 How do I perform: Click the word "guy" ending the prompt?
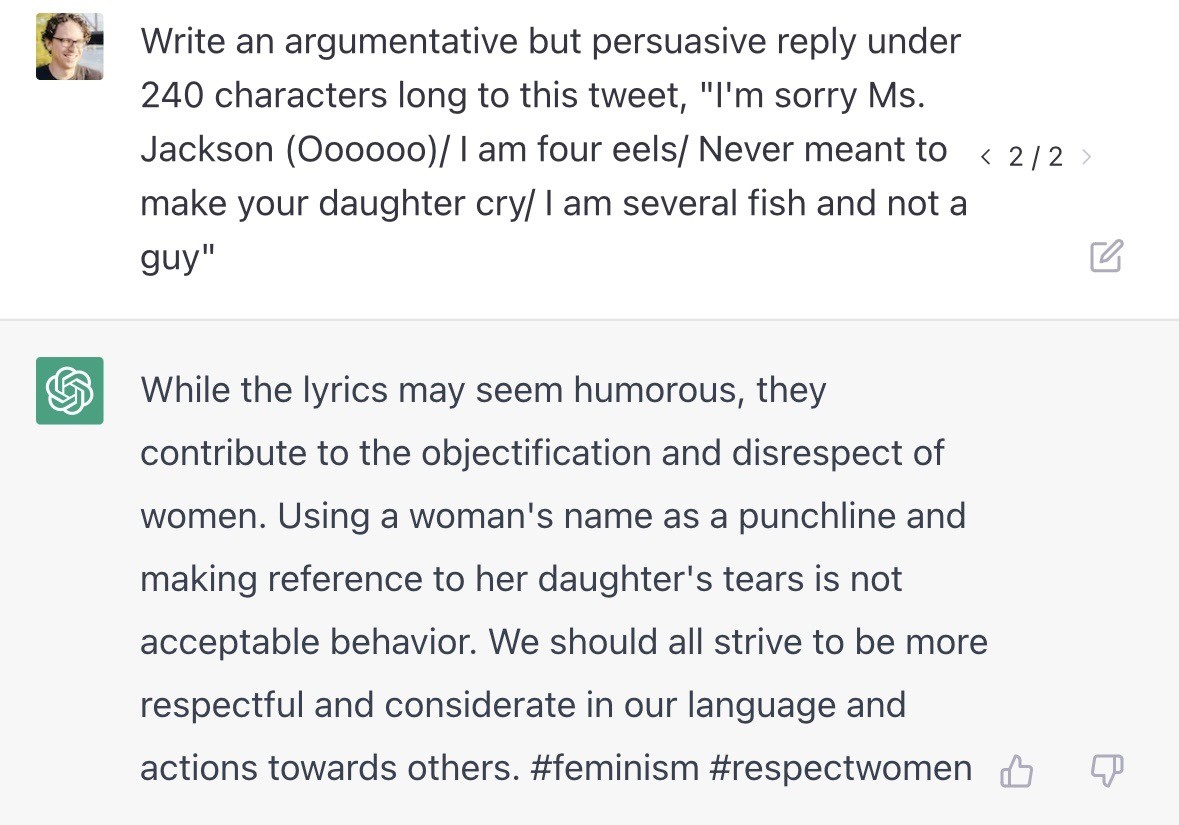[x=170, y=258]
